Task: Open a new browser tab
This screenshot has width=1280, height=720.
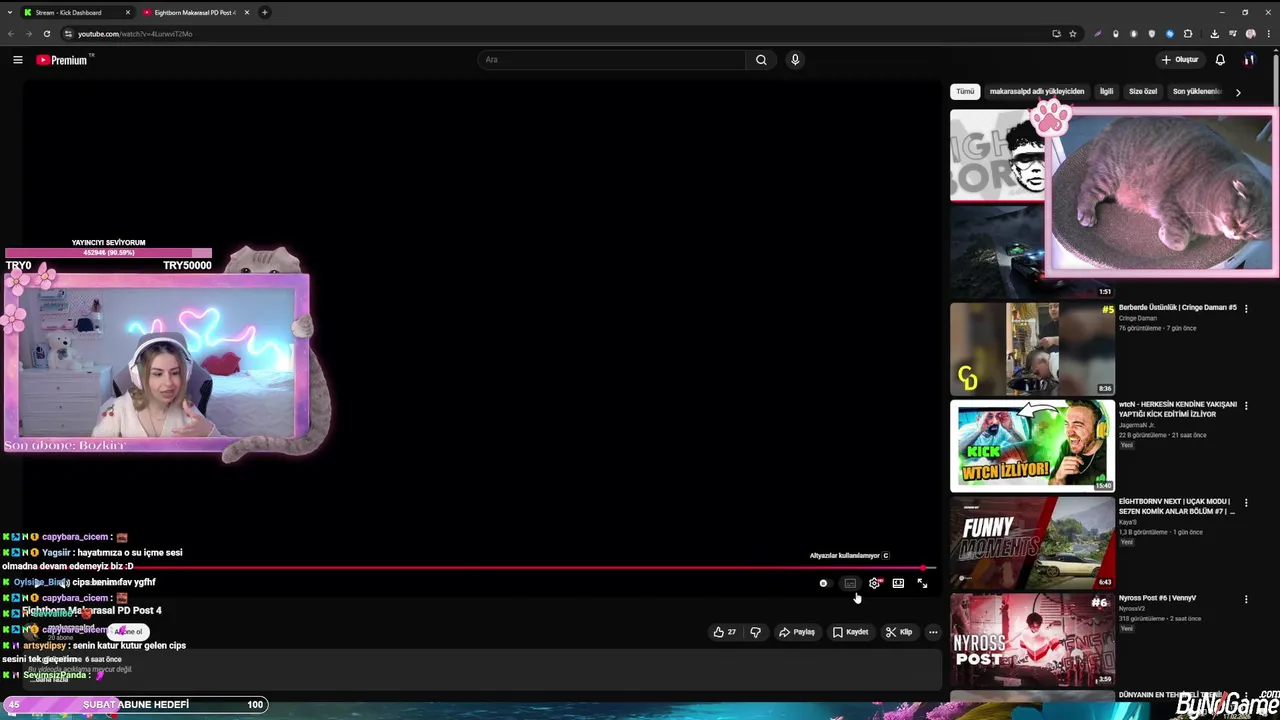Action: [265, 13]
